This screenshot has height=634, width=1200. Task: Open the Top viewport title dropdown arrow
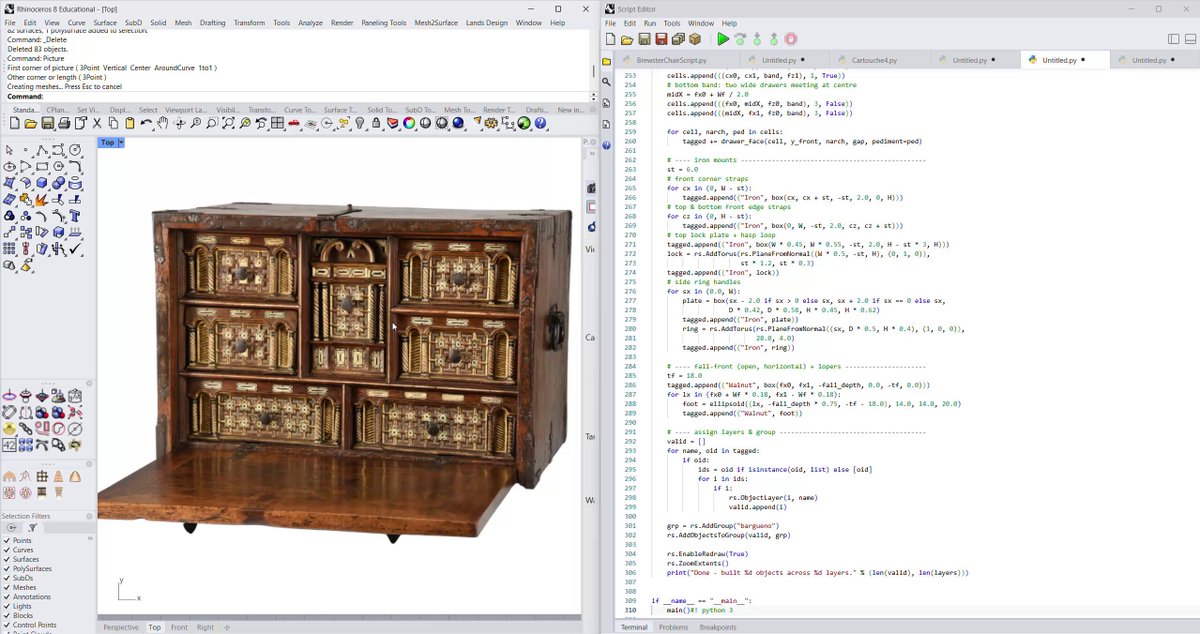pos(121,143)
